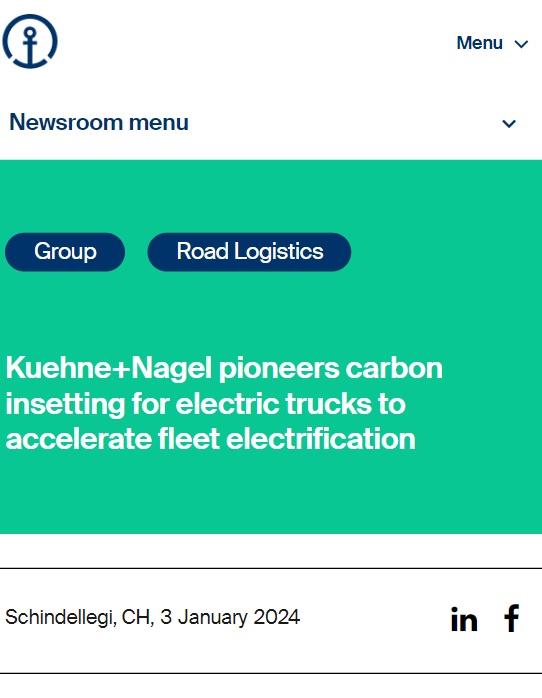This screenshot has height=698, width=542.
Task: Click the word Menu in header
Action: (479, 43)
